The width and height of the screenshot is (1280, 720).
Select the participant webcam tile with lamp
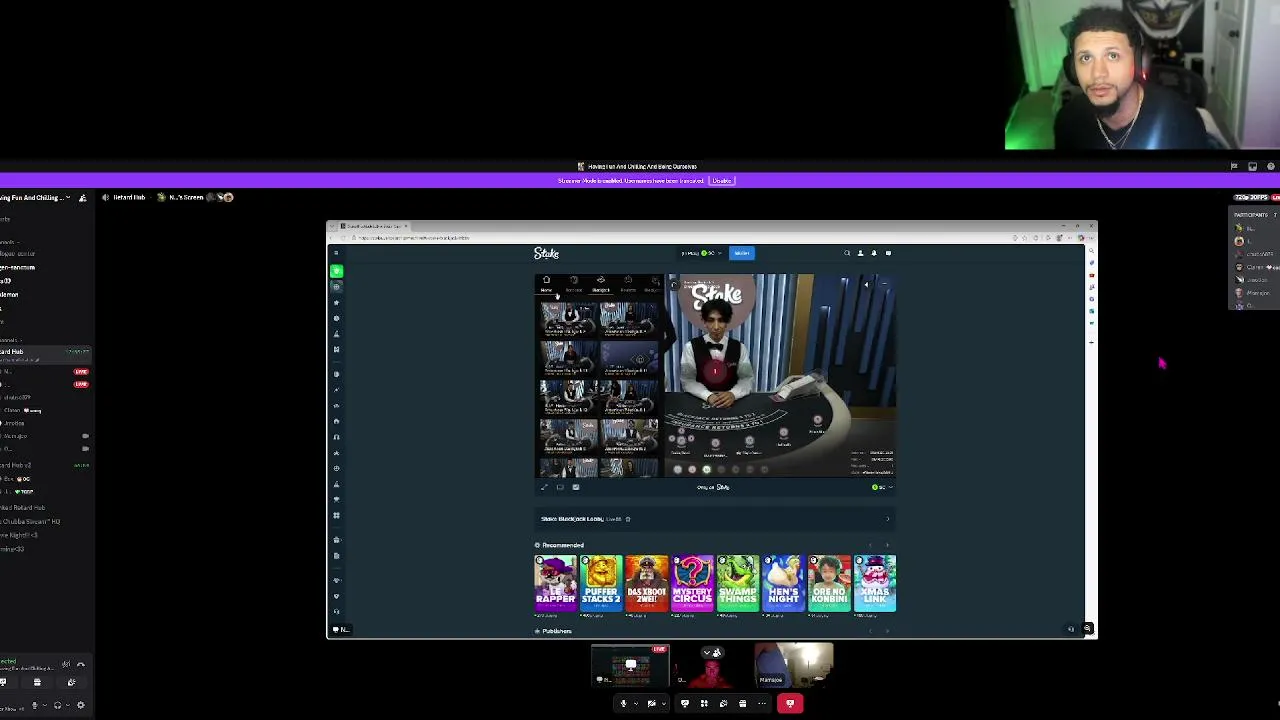coord(794,666)
